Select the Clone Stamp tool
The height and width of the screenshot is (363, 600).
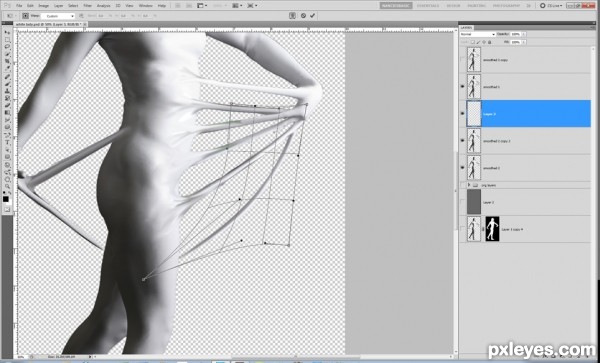(7, 90)
